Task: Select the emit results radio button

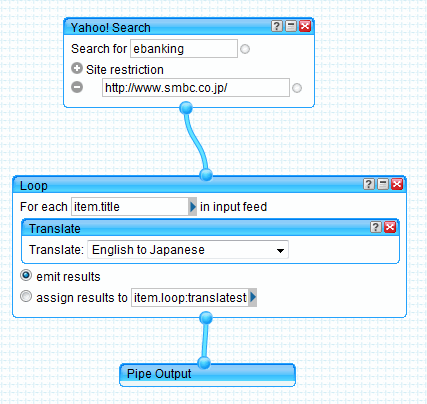Action: (26, 276)
